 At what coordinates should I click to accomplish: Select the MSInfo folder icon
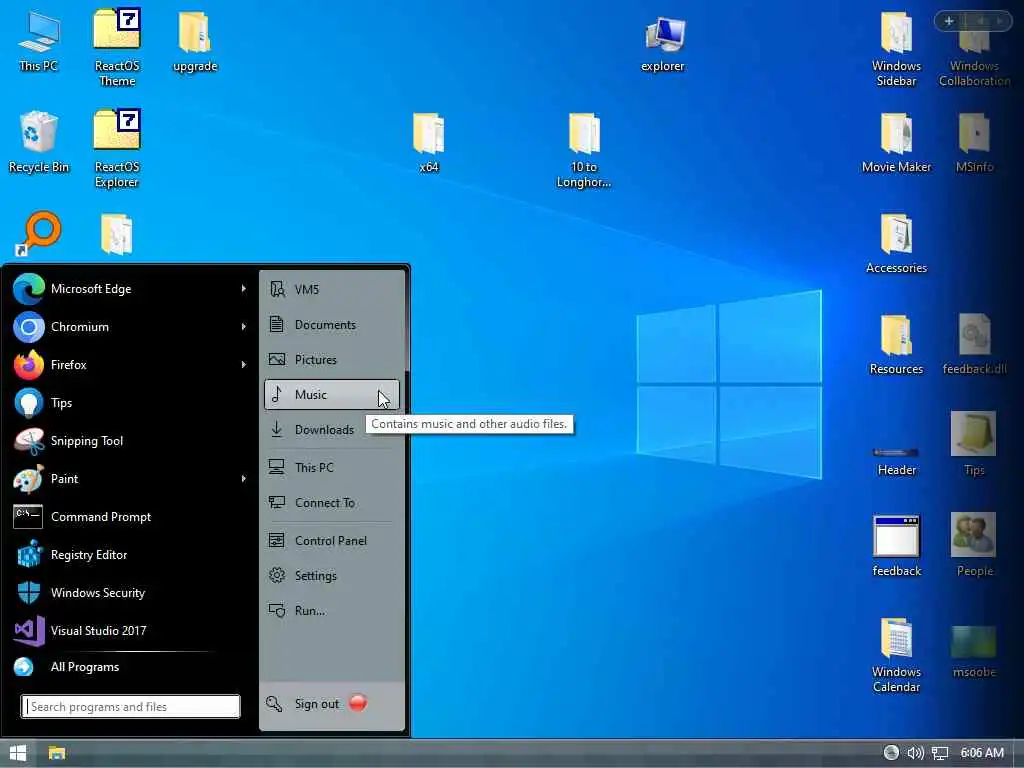coord(974,142)
